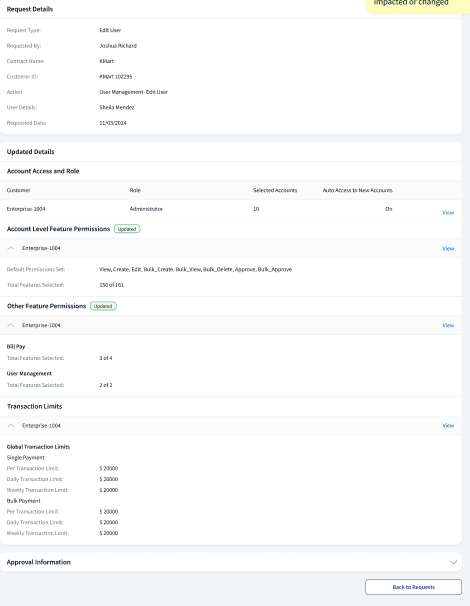The image size is (470, 606).
Task: Click the Updated Details heading
Action: [31, 152]
